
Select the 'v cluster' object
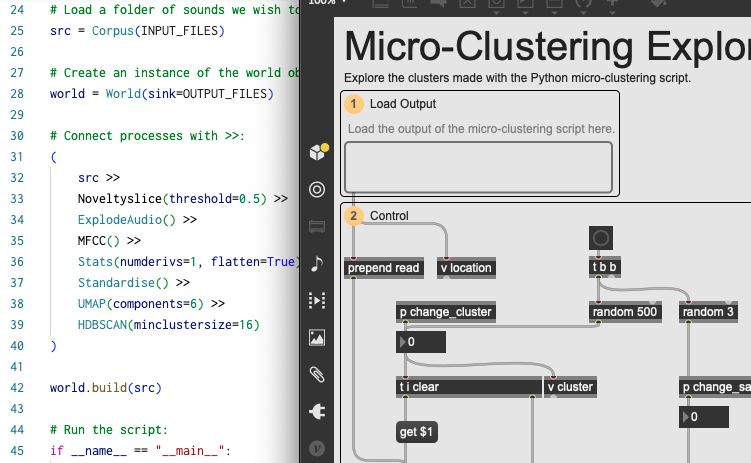pyautogui.click(x=570, y=387)
